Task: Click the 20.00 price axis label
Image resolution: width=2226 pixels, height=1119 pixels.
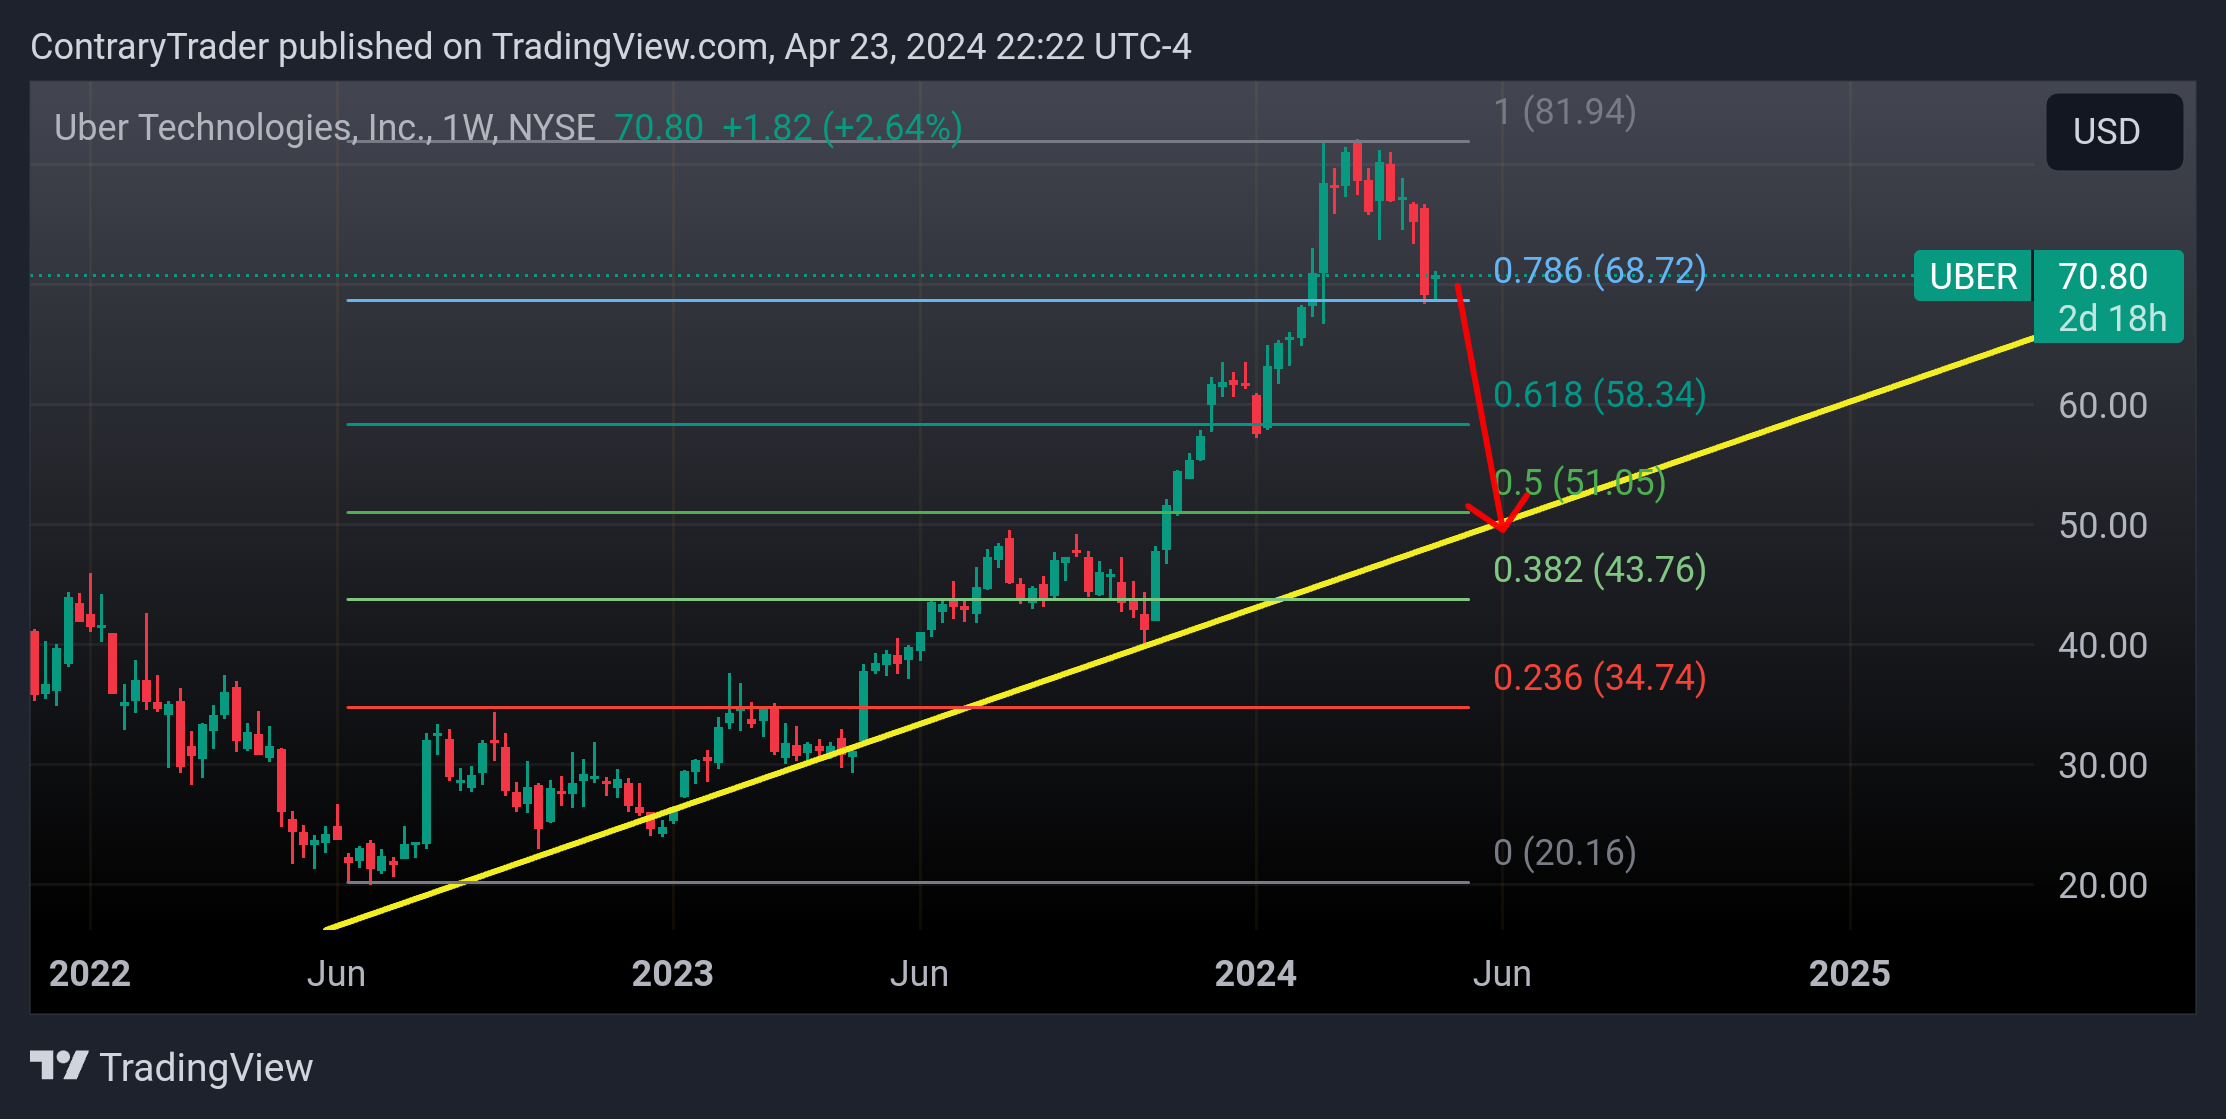Action: 2103,886
